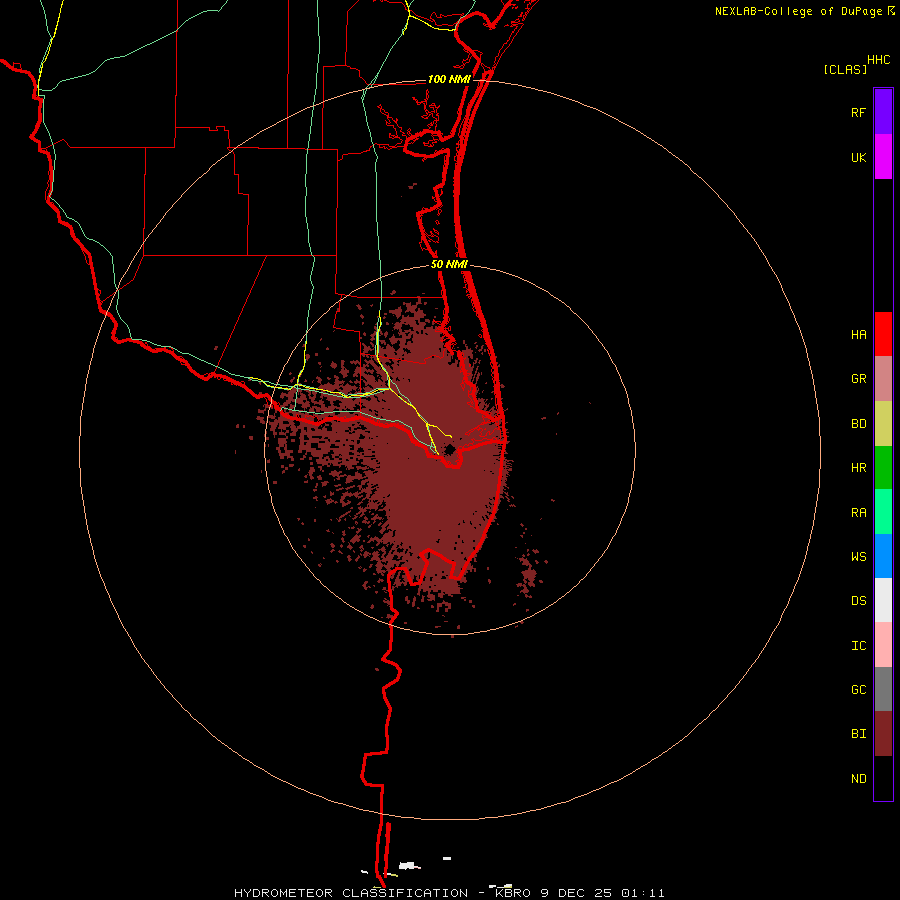This screenshot has width=900, height=900.
Task: Click the RF purple legend swatch
Action: pyautogui.click(x=883, y=111)
